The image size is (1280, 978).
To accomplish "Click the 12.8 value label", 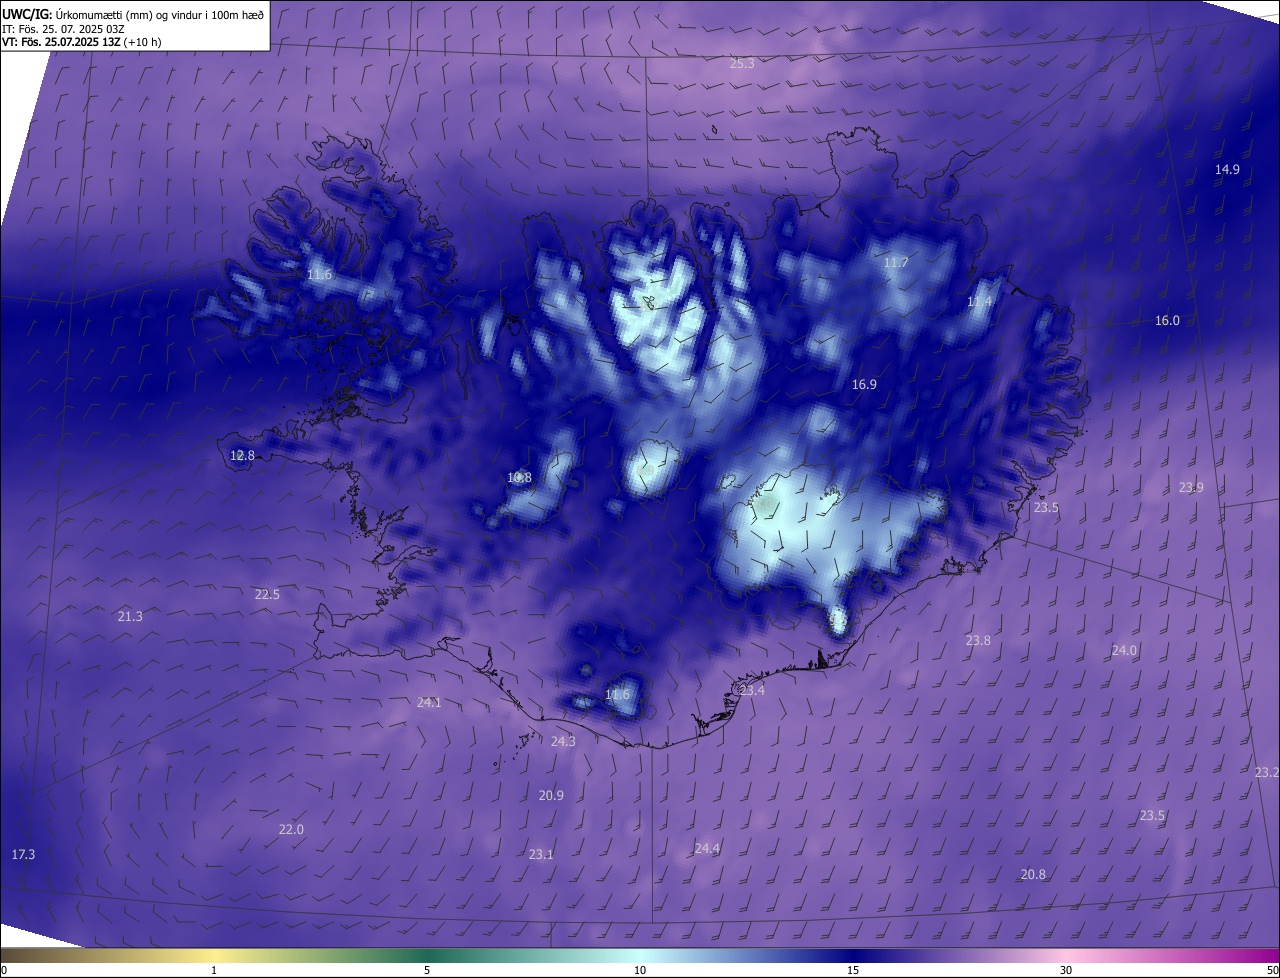I will click(242, 455).
